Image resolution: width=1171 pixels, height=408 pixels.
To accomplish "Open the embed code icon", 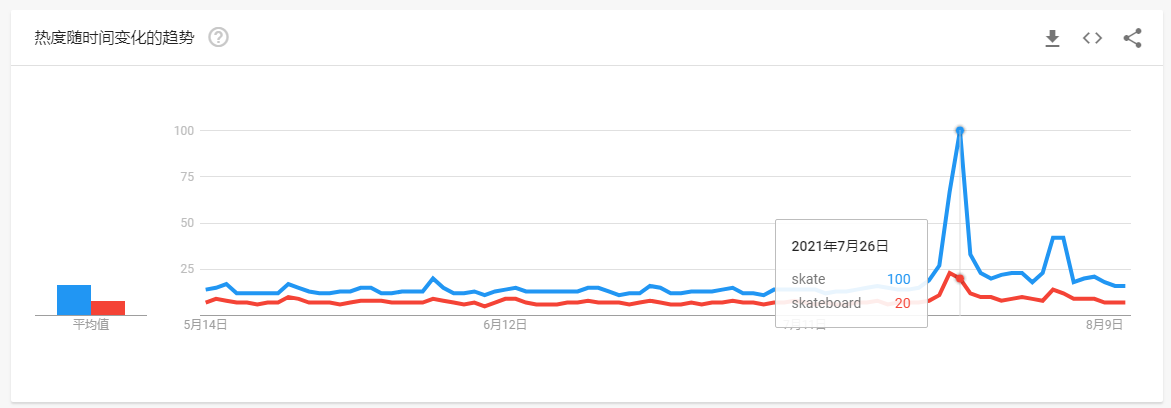I will click(x=1093, y=38).
